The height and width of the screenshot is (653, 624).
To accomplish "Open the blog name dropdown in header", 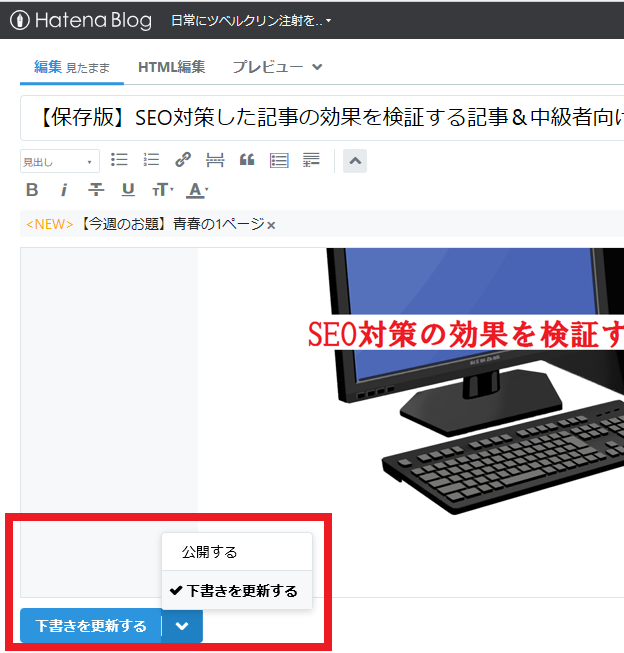I will (x=251, y=20).
